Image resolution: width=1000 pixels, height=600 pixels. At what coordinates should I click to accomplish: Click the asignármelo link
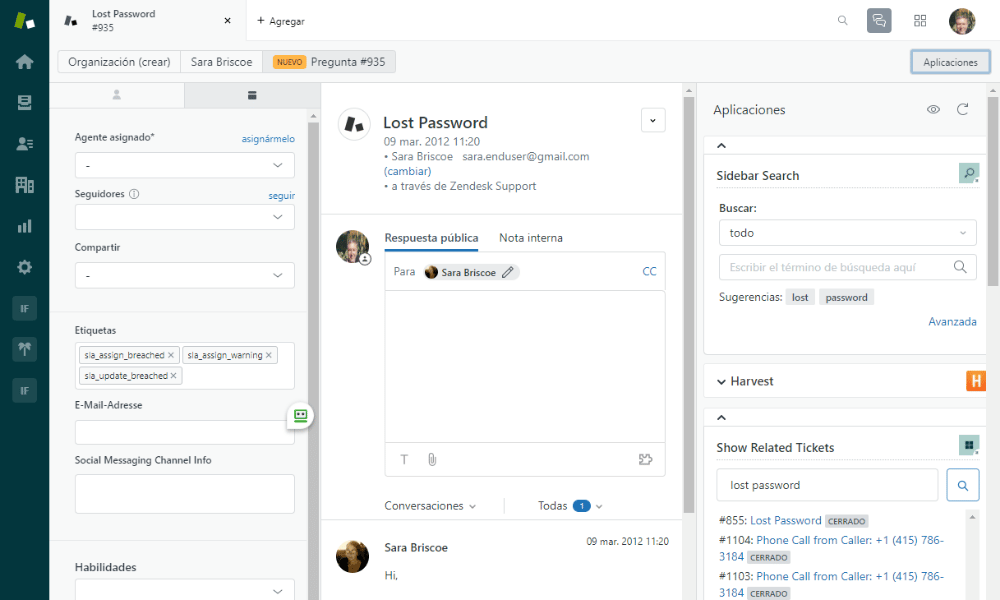268,138
